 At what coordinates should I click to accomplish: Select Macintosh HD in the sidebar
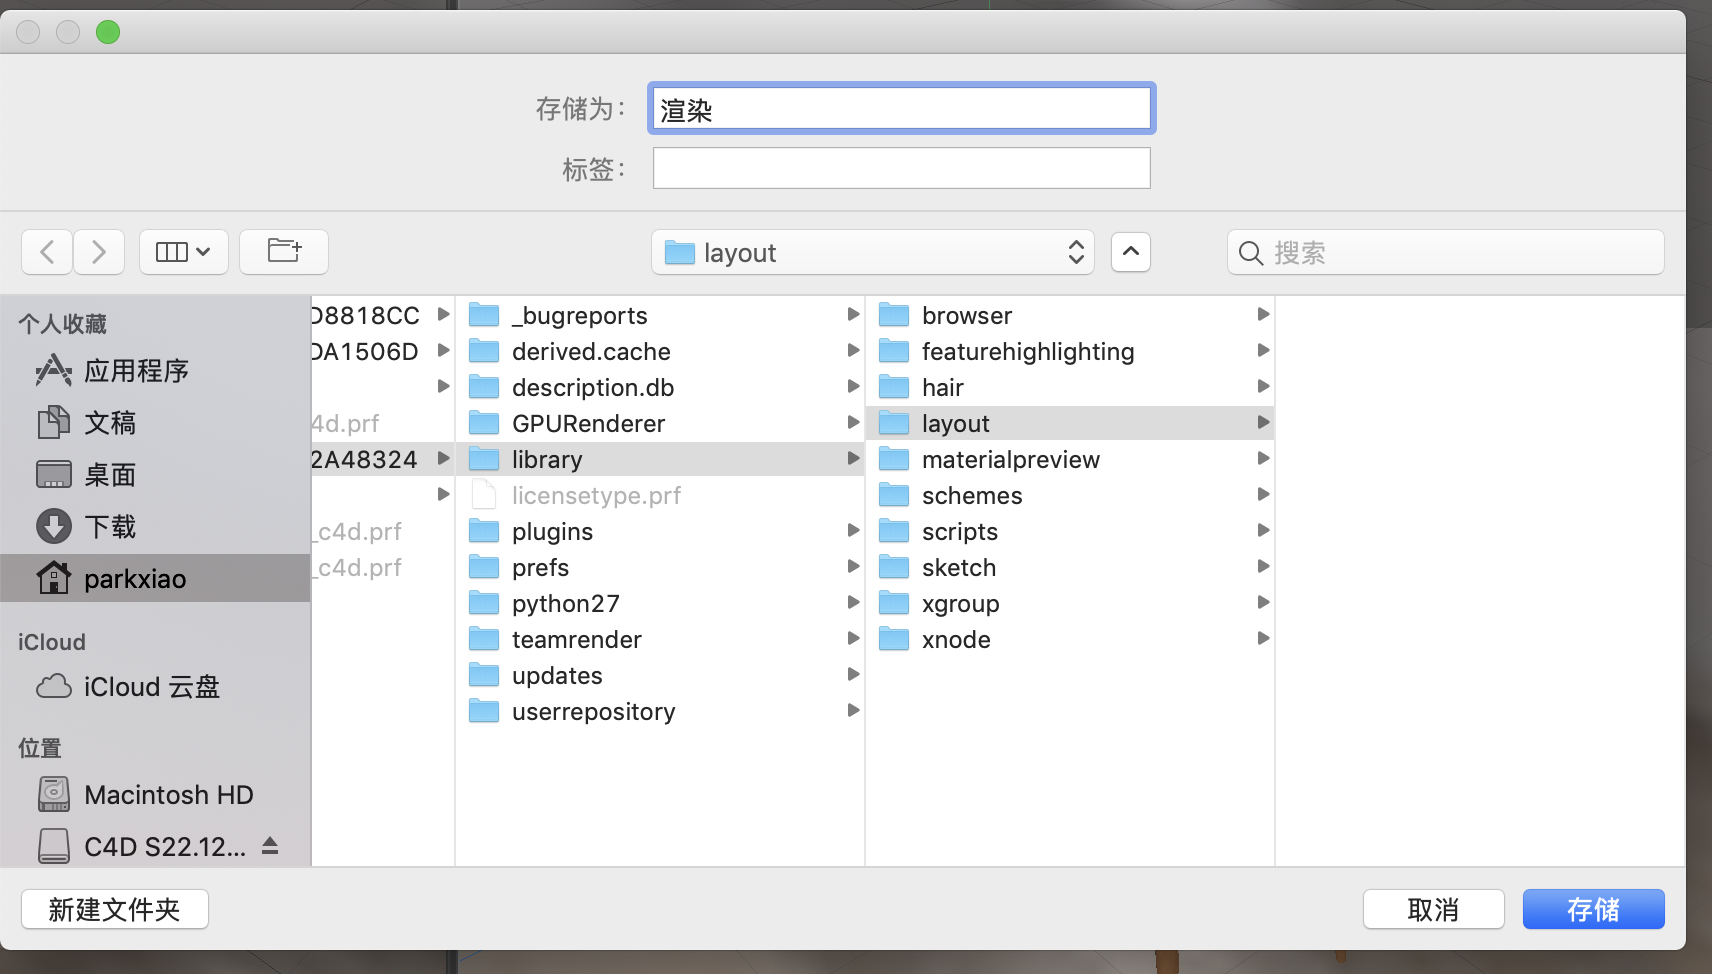click(x=155, y=795)
